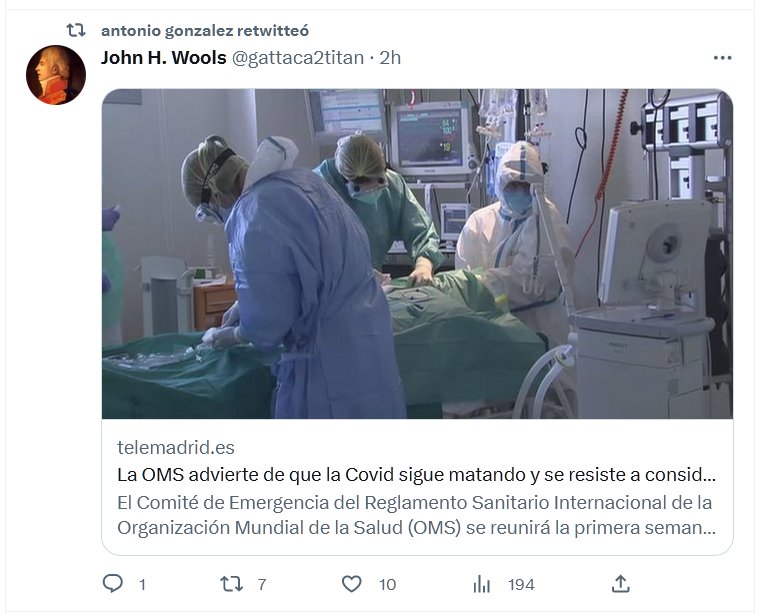Click the John H. Wools display name

tap(164, 58)
